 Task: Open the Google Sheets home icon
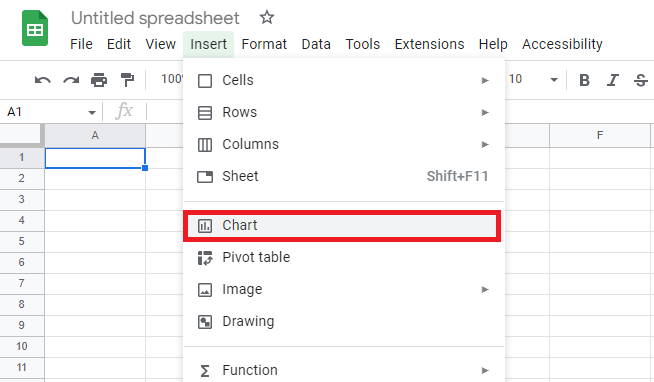tap(35, 28)
